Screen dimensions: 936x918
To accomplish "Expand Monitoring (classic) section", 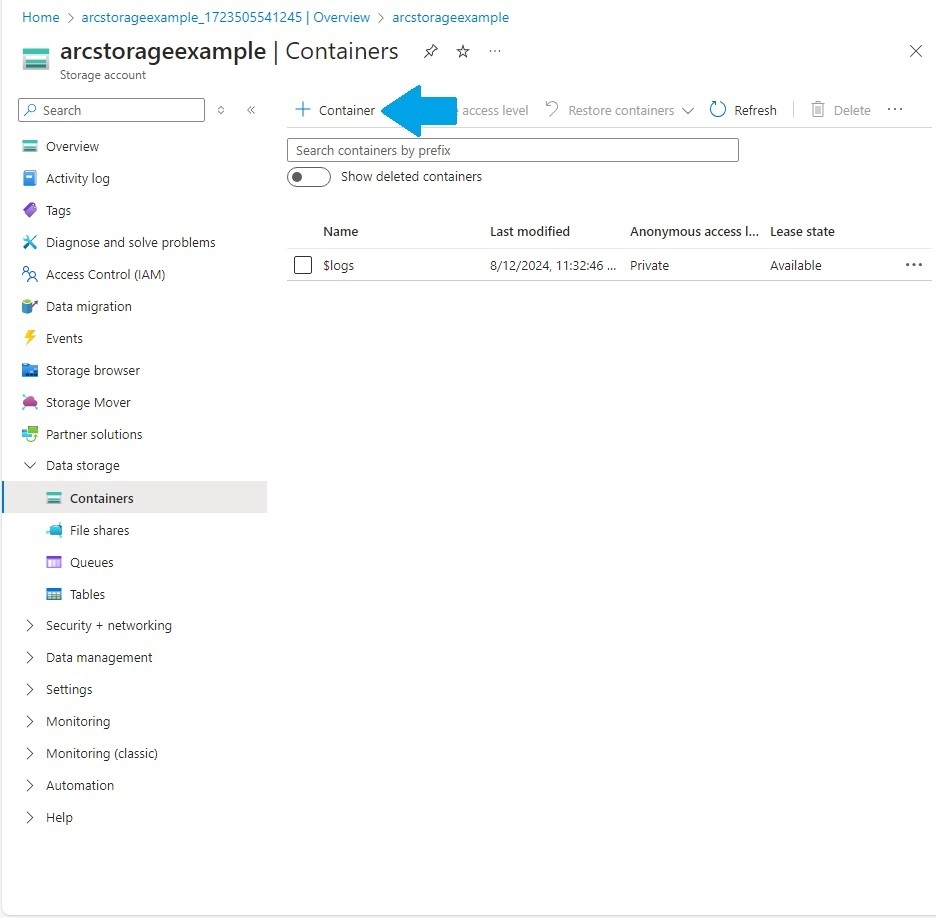I will click(x=30, y=753).
